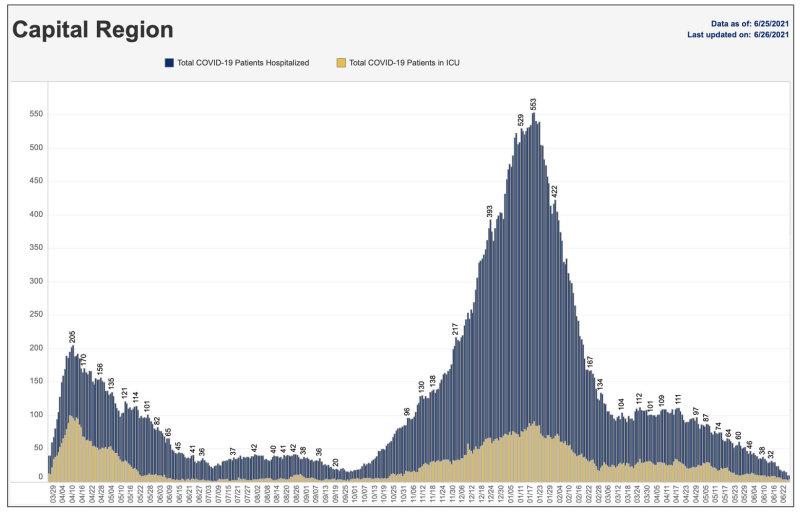Select the data label 135
800x513 pixels.
[x=111, y=383]
